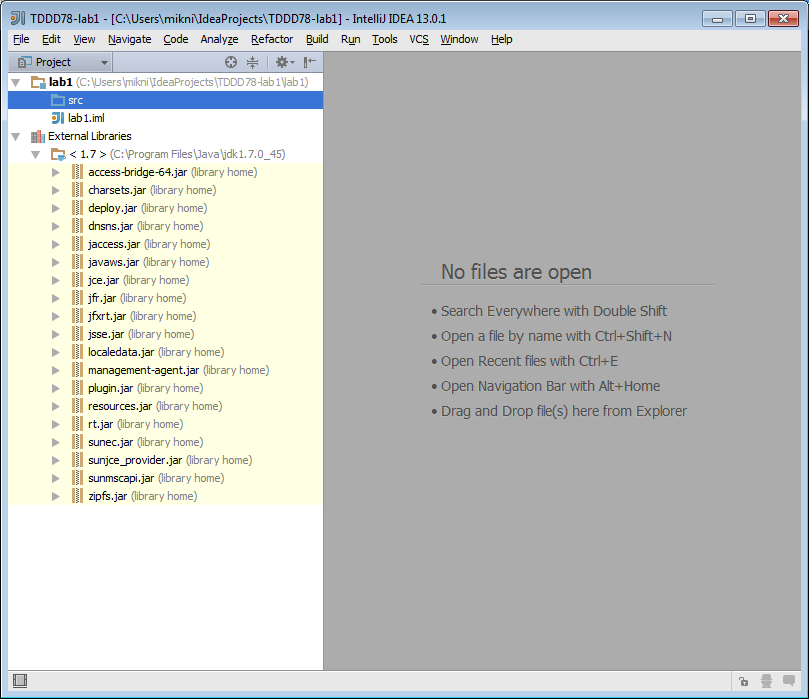809x699 pixels.
Task: Open the Code menu
Action: [175, 39]
